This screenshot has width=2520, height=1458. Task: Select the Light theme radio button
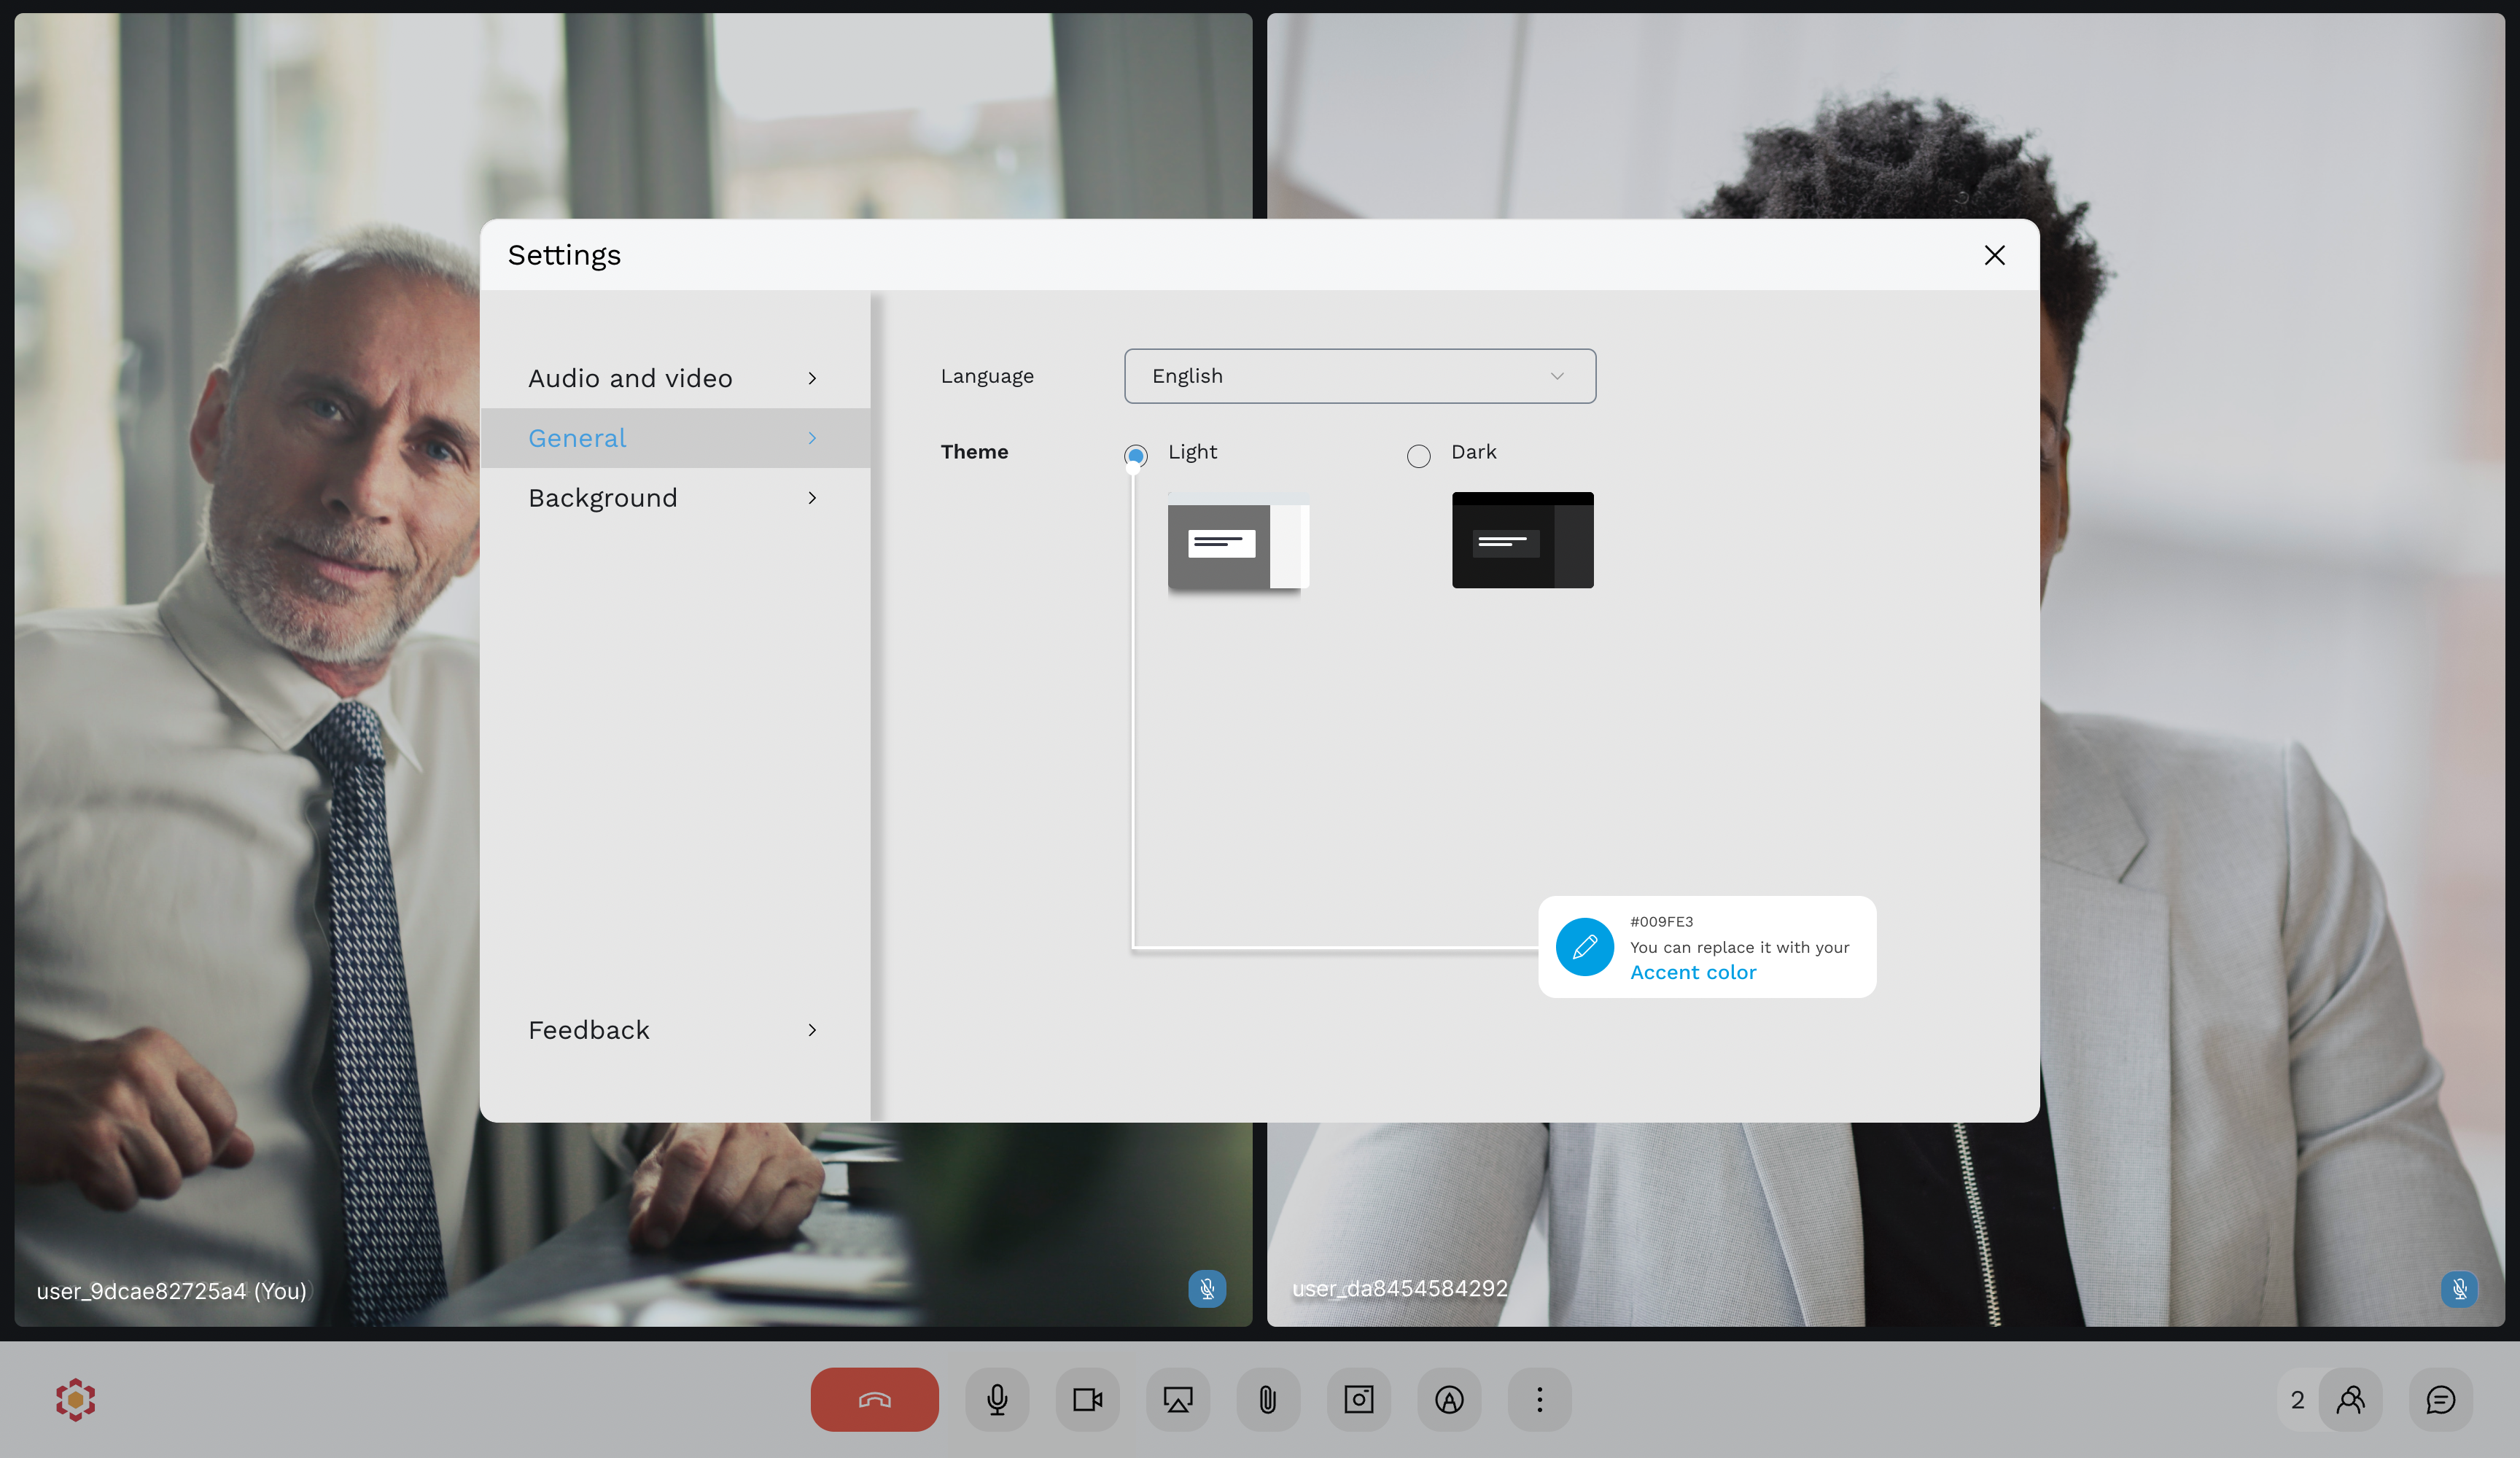click(1136, 456)
